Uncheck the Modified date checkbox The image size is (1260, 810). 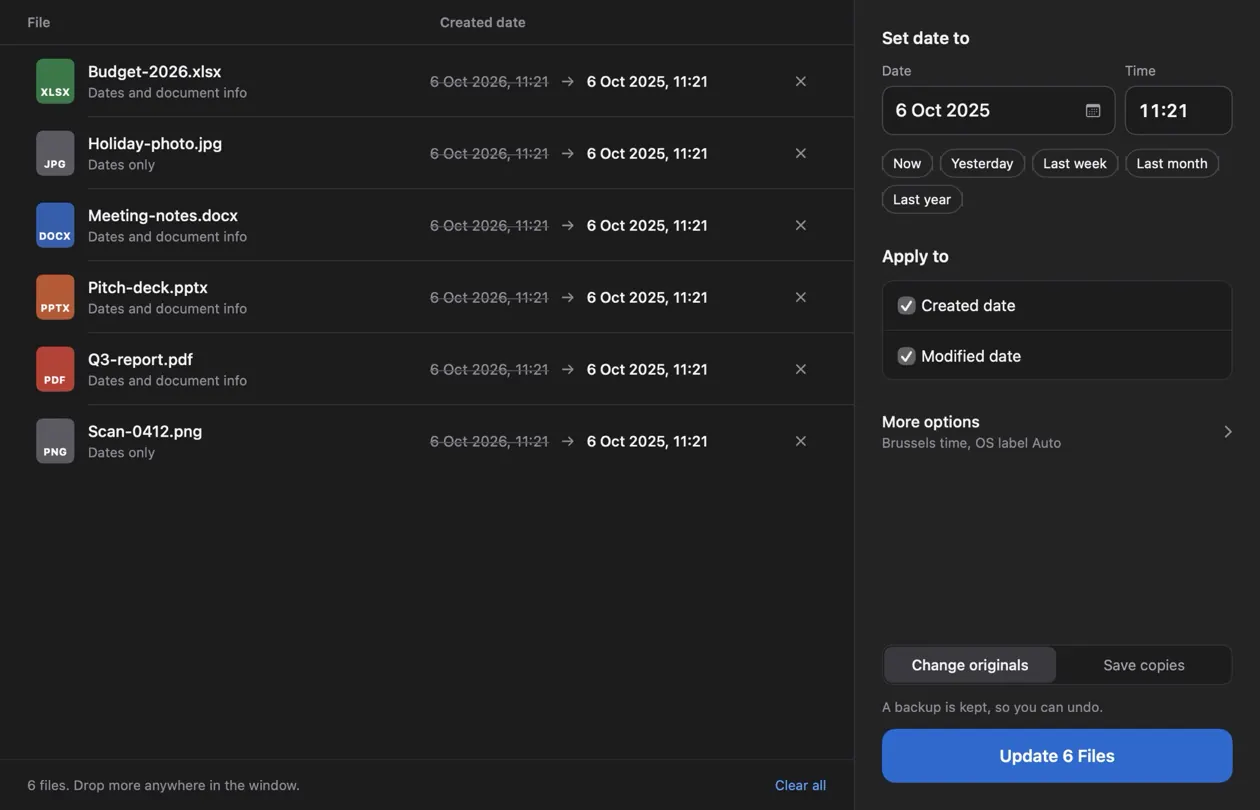tap(906, 356)
